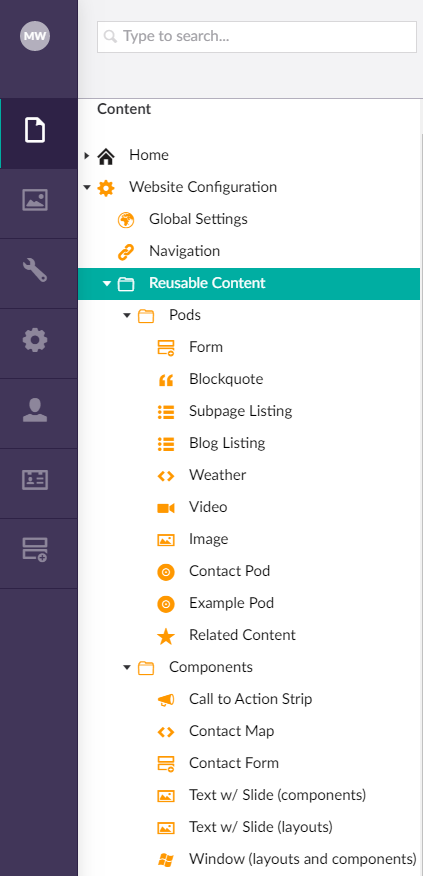Select the Navigation tree item

184,251
